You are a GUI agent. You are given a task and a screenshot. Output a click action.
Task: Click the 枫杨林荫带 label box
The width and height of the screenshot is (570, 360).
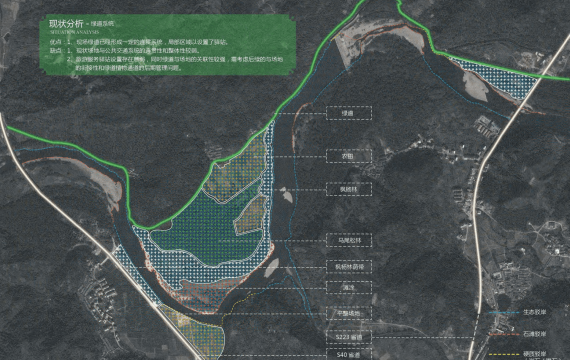point(349,267)
